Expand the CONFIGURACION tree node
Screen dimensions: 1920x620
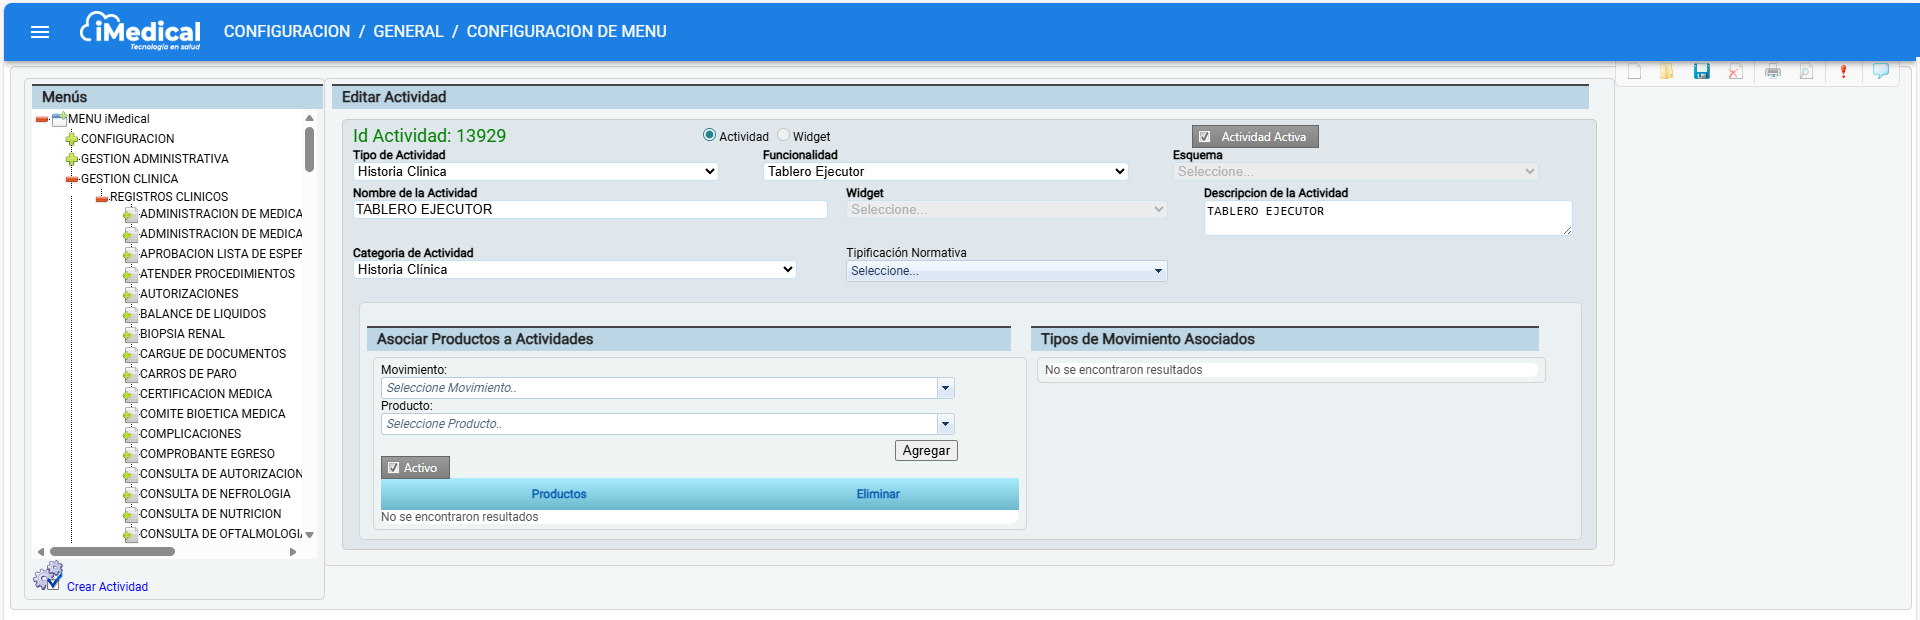(x=72, y=139)
